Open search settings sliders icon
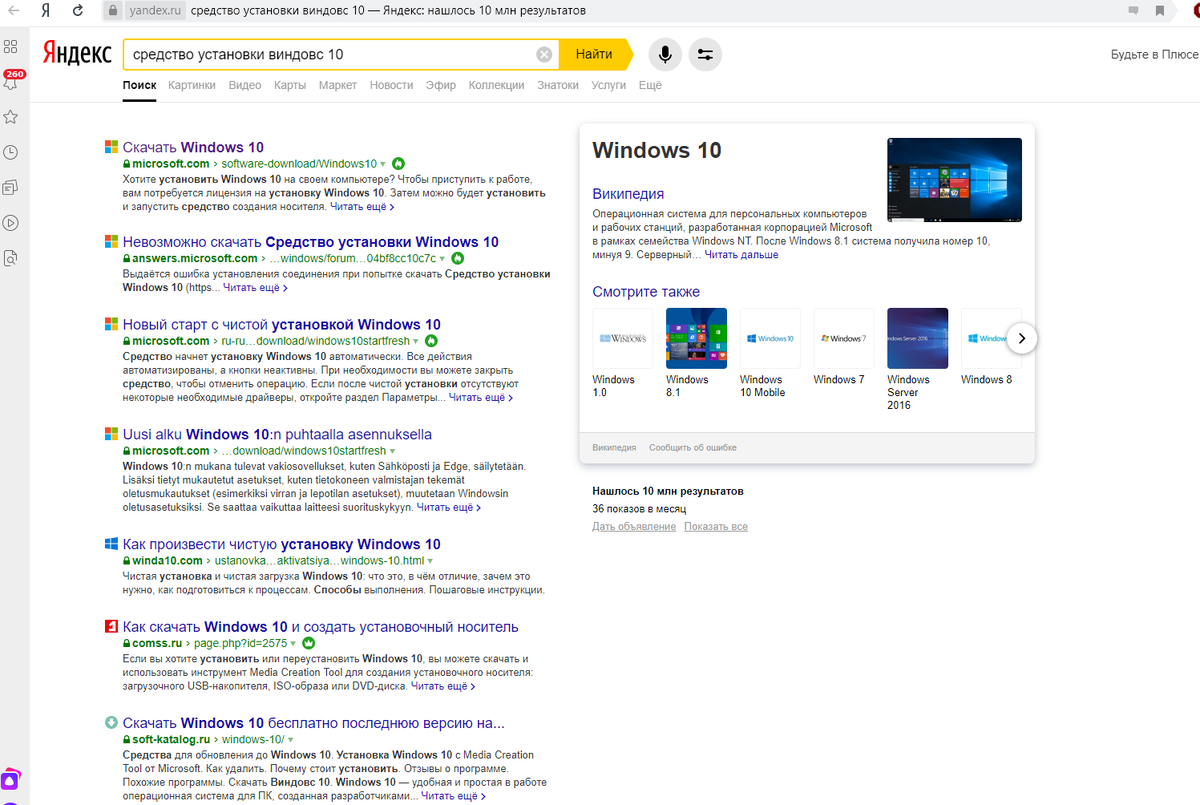 (705, 55)
